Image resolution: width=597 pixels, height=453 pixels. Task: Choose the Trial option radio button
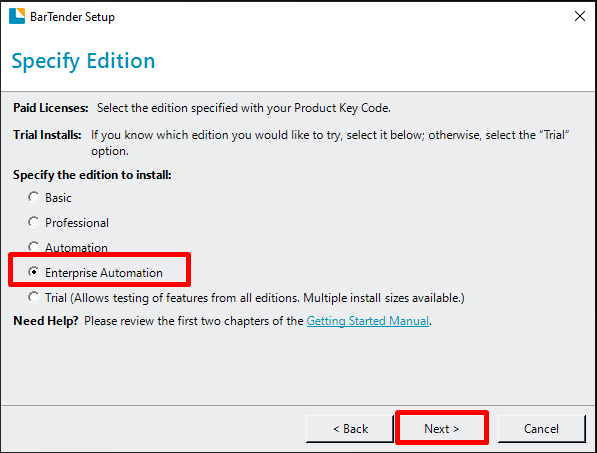[x=34, y=297]
